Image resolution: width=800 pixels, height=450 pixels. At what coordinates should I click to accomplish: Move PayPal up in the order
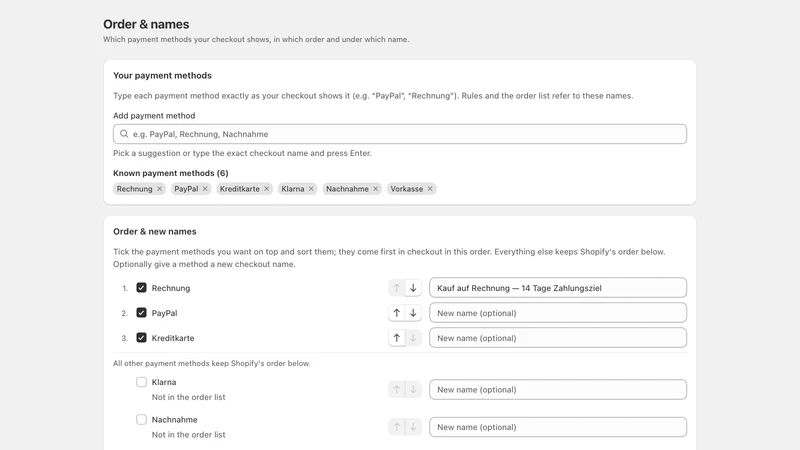click(x=396, y=313)
